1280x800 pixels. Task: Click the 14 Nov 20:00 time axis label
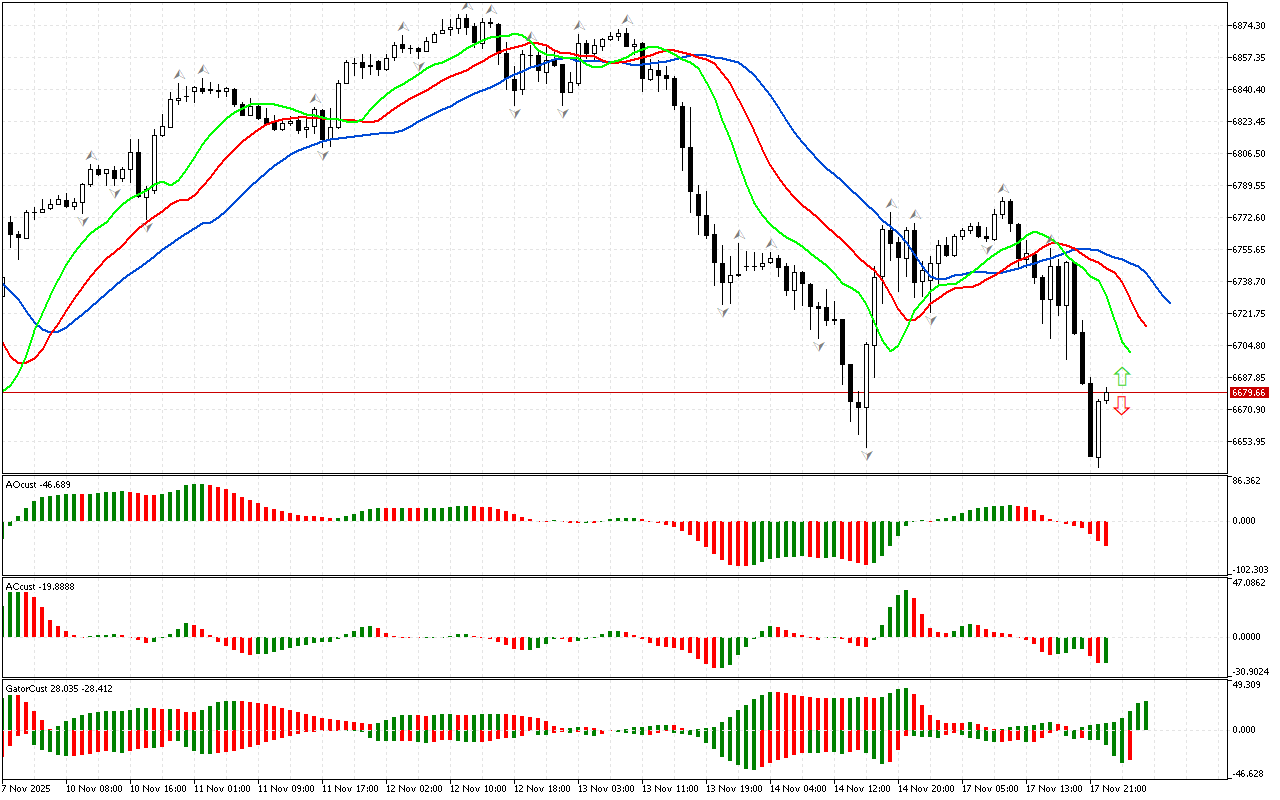pyautogui.click(x=927, y=788)
